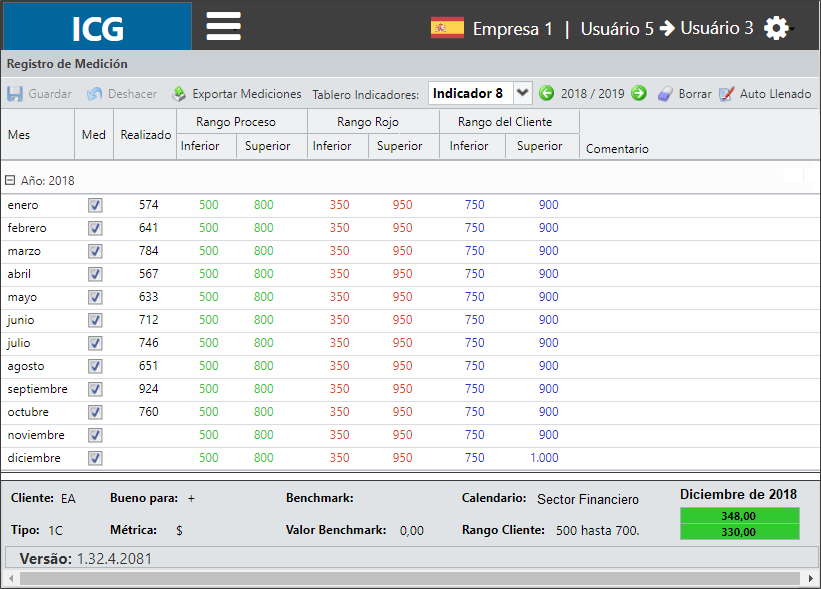Screen dimensions: 821x589
Task: Open the Indicador 8 dropdown
Action: click(523, 93)
